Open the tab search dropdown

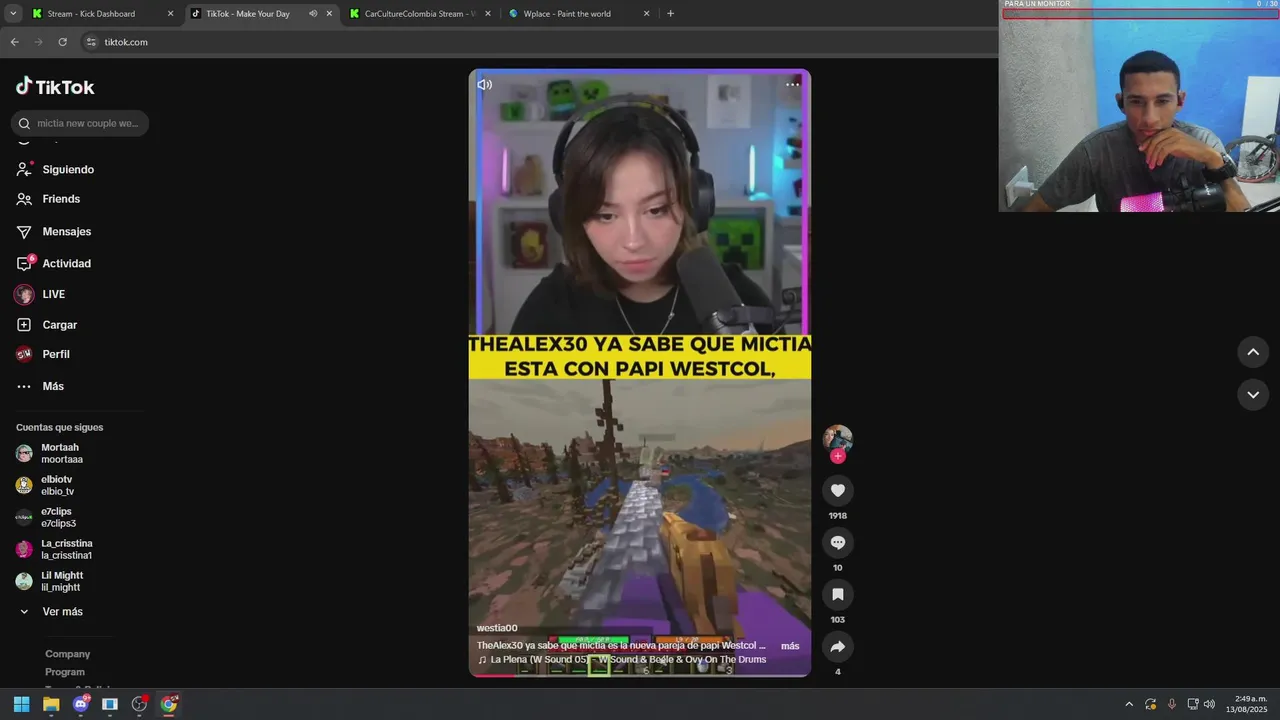click(x=13, y=14)
